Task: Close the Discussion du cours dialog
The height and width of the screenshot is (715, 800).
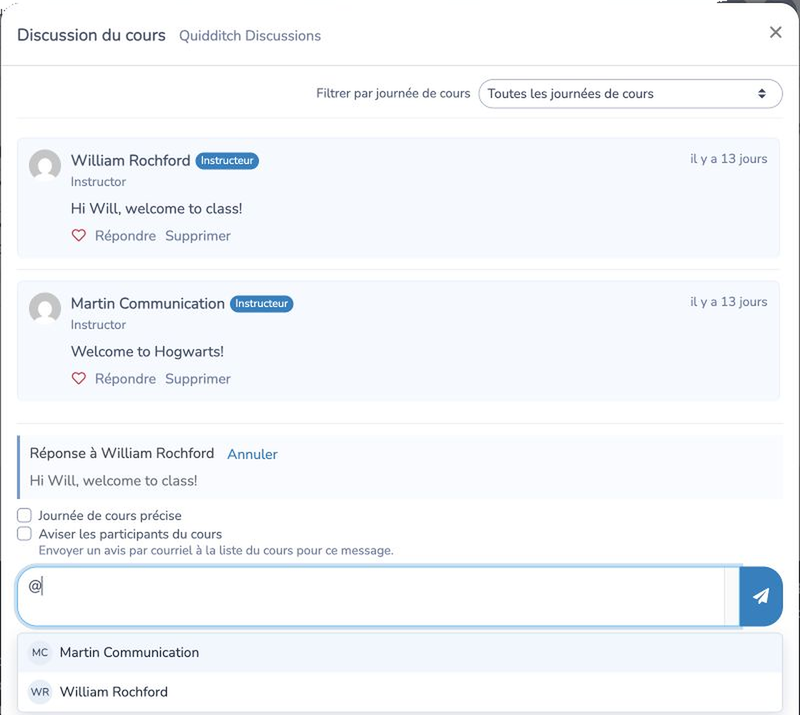Action: coord(776,32)
